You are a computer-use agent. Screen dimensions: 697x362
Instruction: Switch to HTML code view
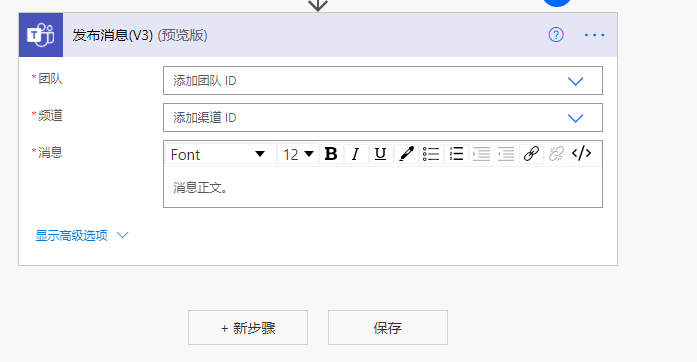[581, 153]
